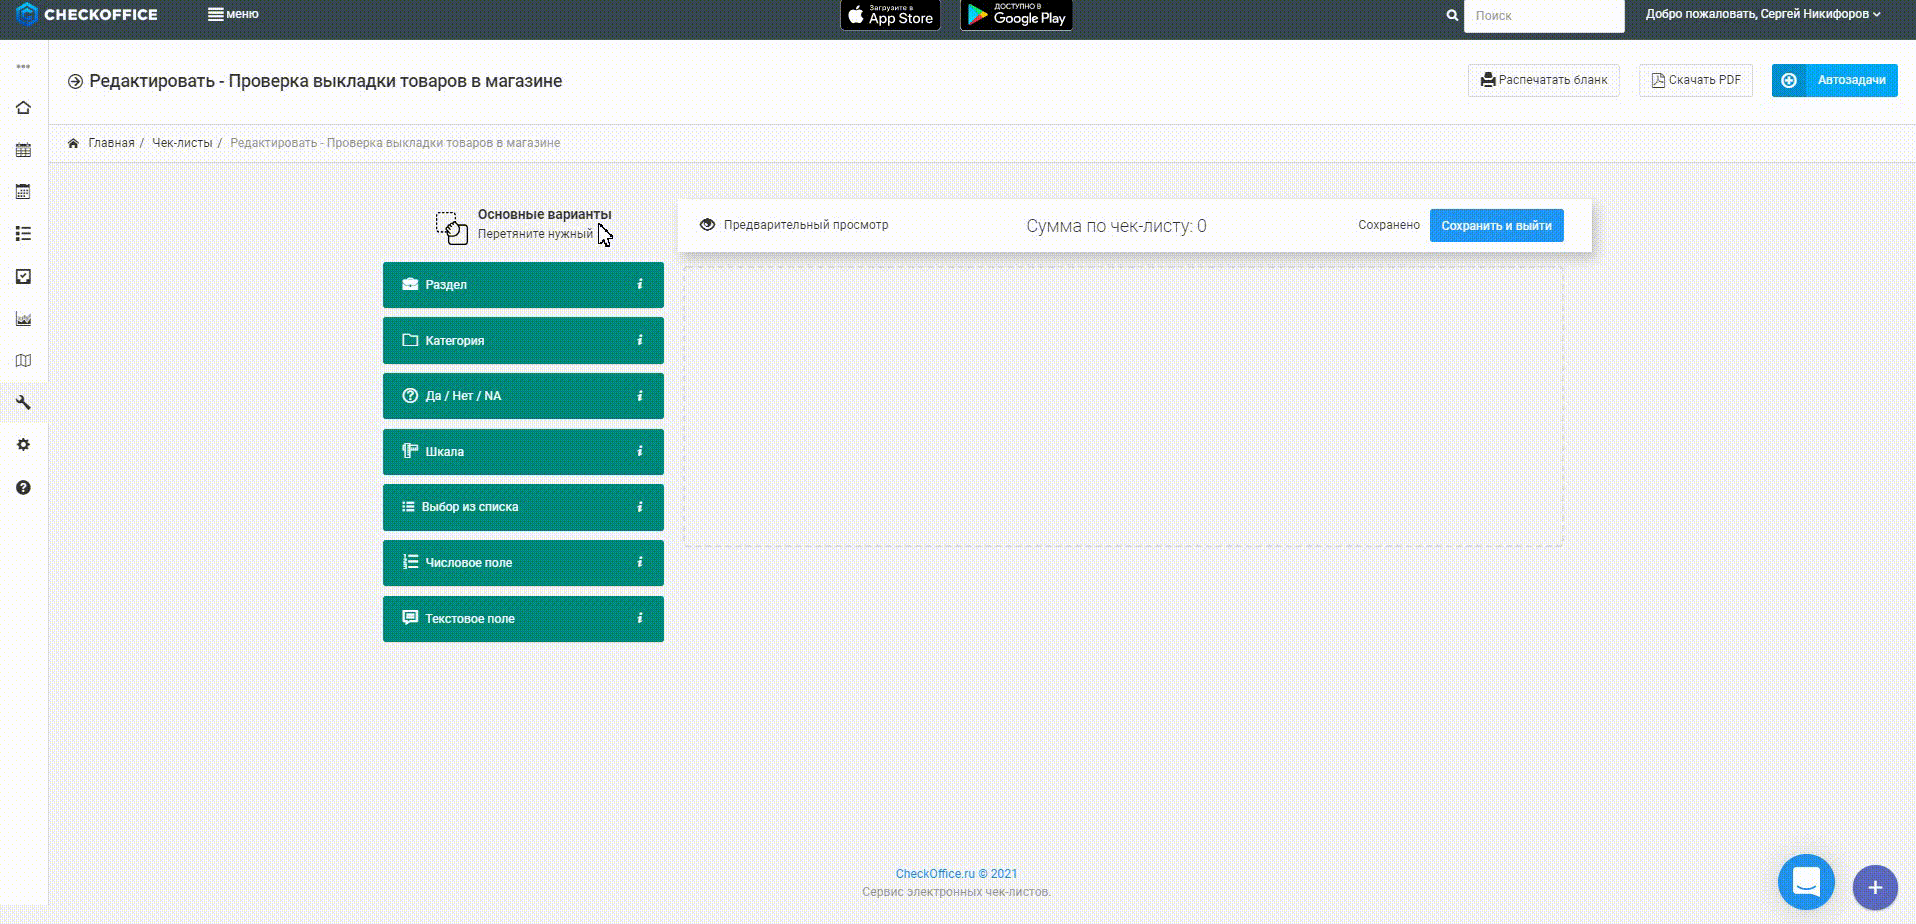Expand the user menu Сергей Никифоров
This screenshot has width=1916, height=924.
coord(1762,14)
